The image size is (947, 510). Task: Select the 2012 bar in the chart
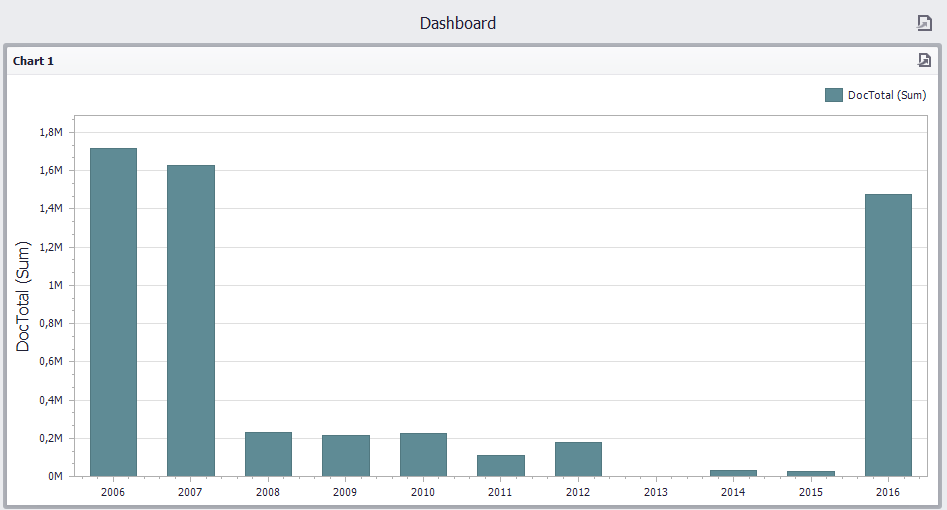(579, 459)
